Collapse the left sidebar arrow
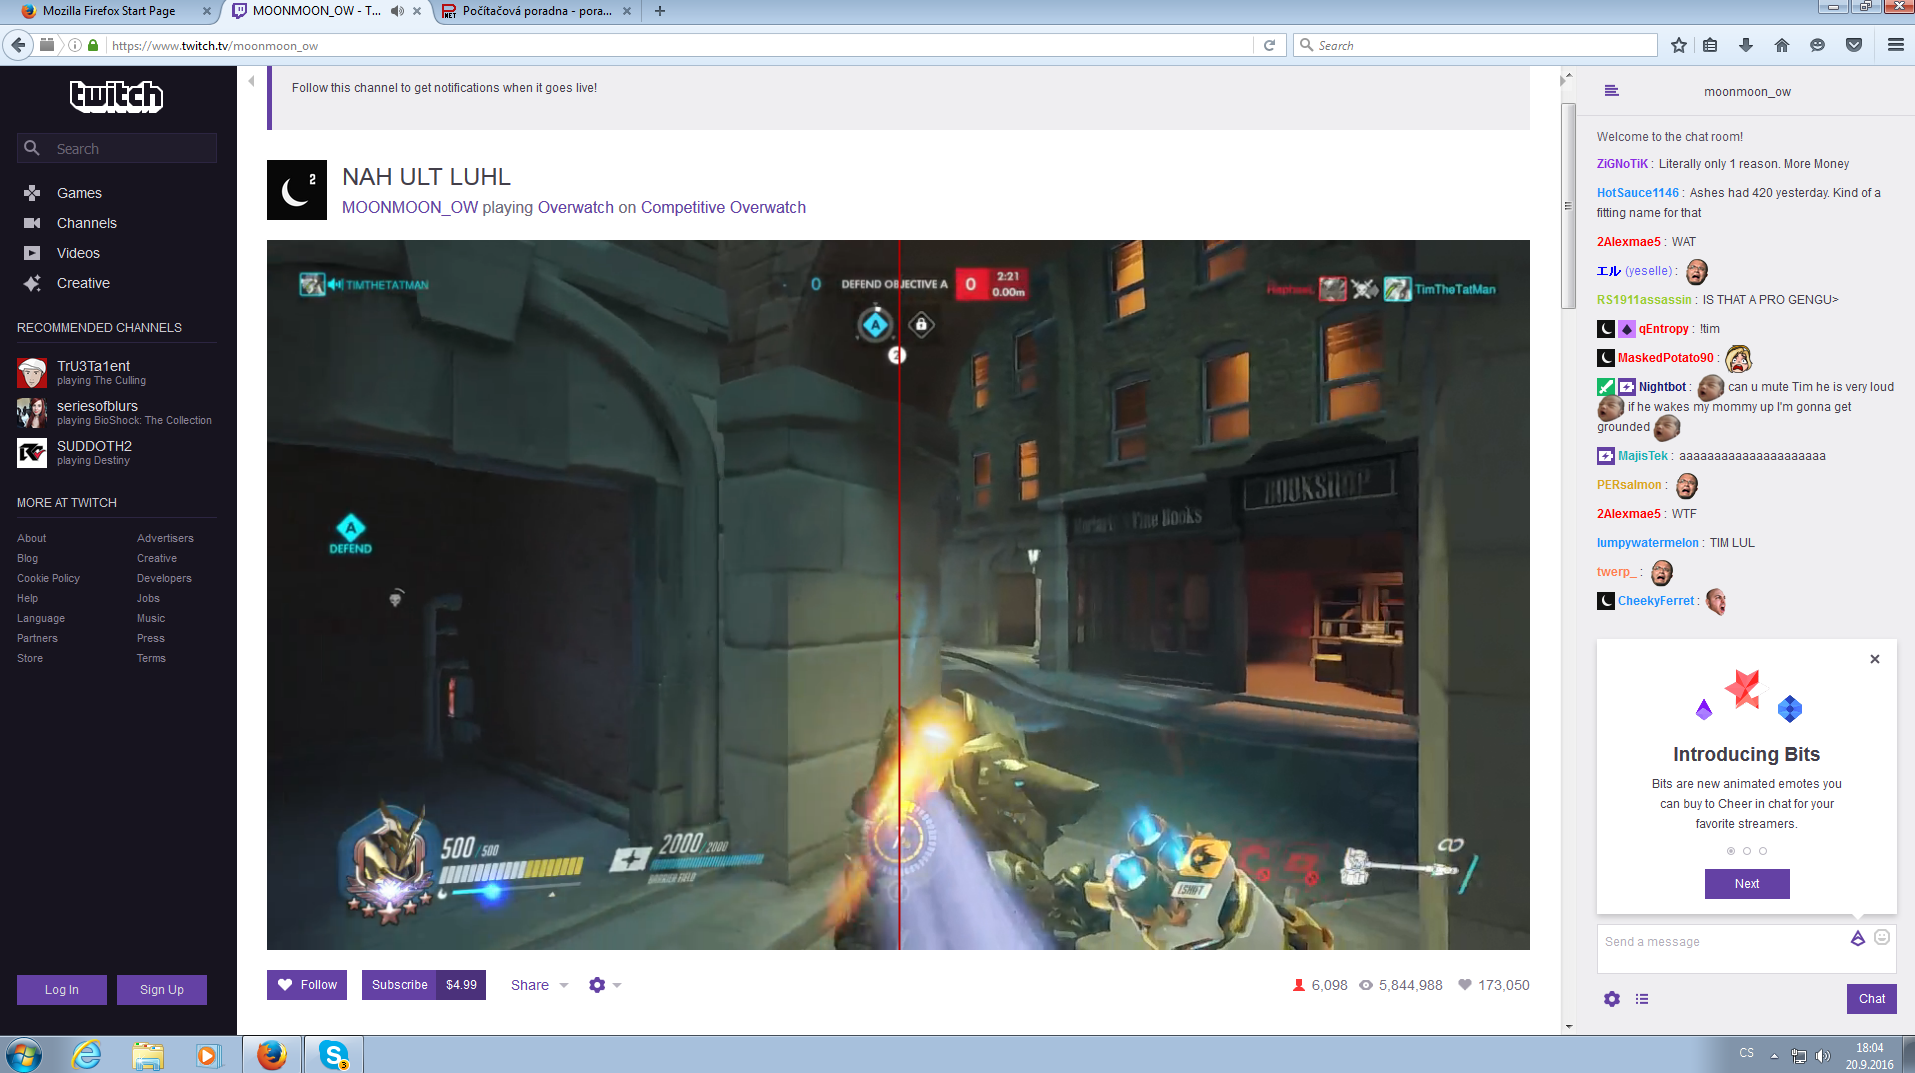1915x1073 pixels. click(x=251, y=81)
